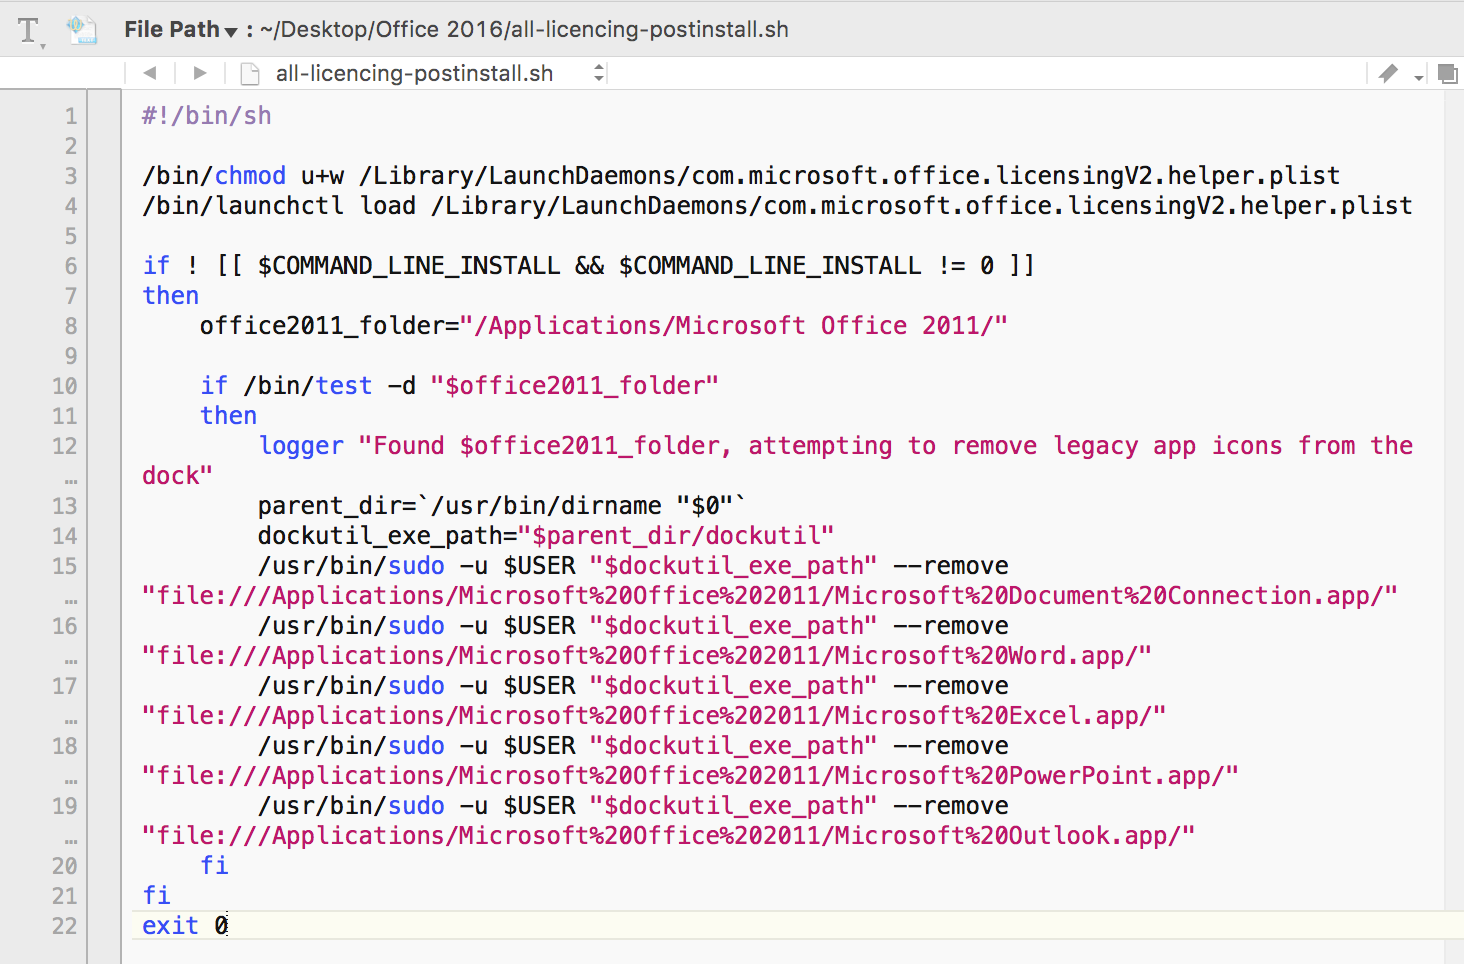The width and height of the screenshot is (1464, 964).
Task: Click the word 'test' on line 10
Action: pyautogui.click(x=344, y=386)
